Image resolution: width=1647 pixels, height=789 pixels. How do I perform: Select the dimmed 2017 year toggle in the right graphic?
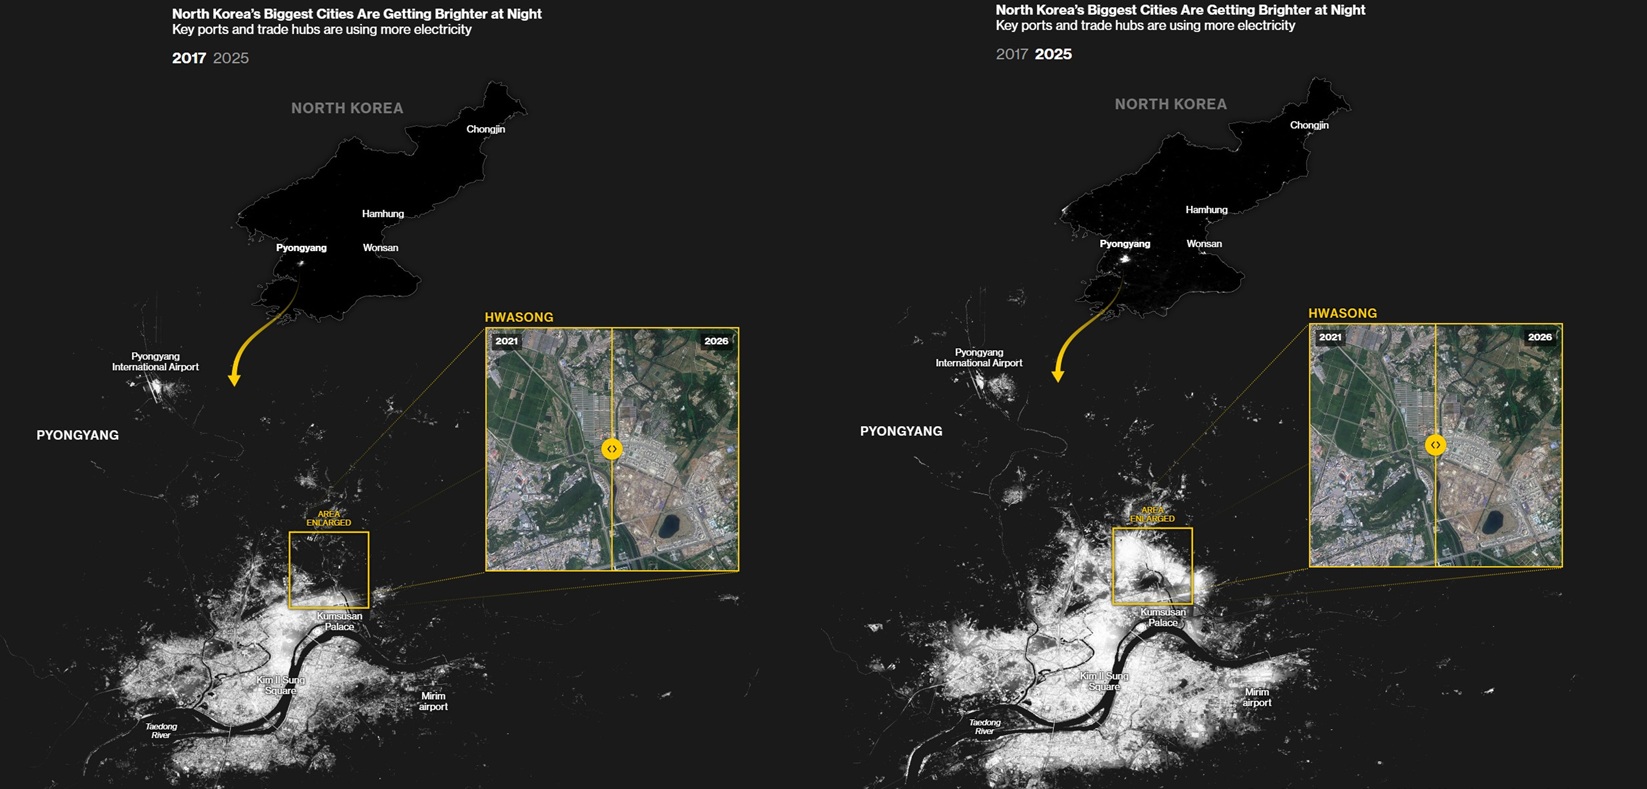1012,54
